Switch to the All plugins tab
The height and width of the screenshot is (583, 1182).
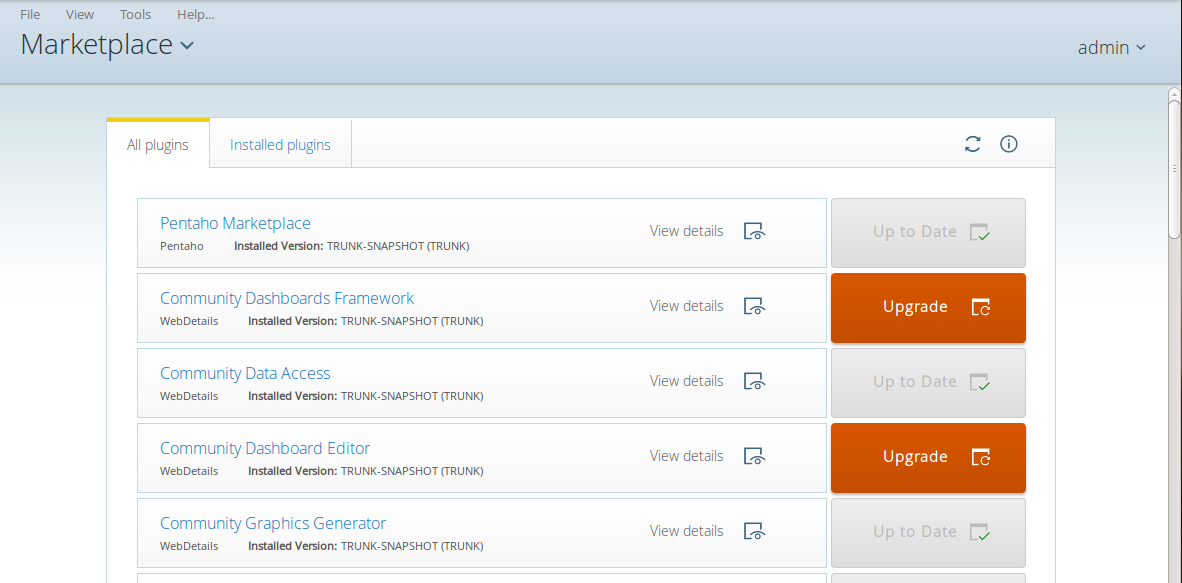pos(158,145)
